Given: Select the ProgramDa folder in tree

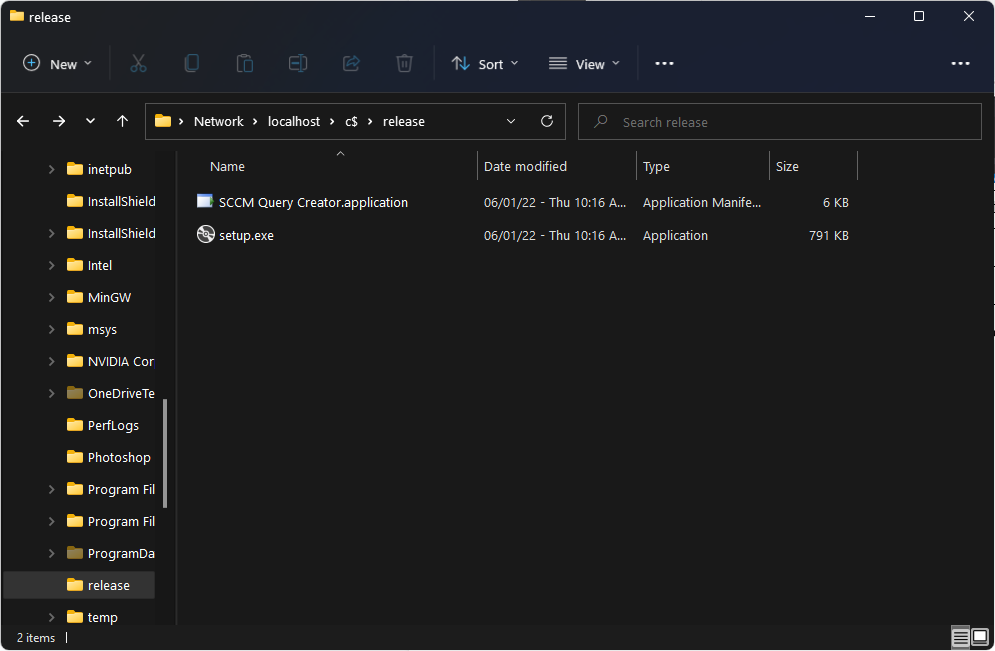Looking at the screenshot, I should pos(121,553).
